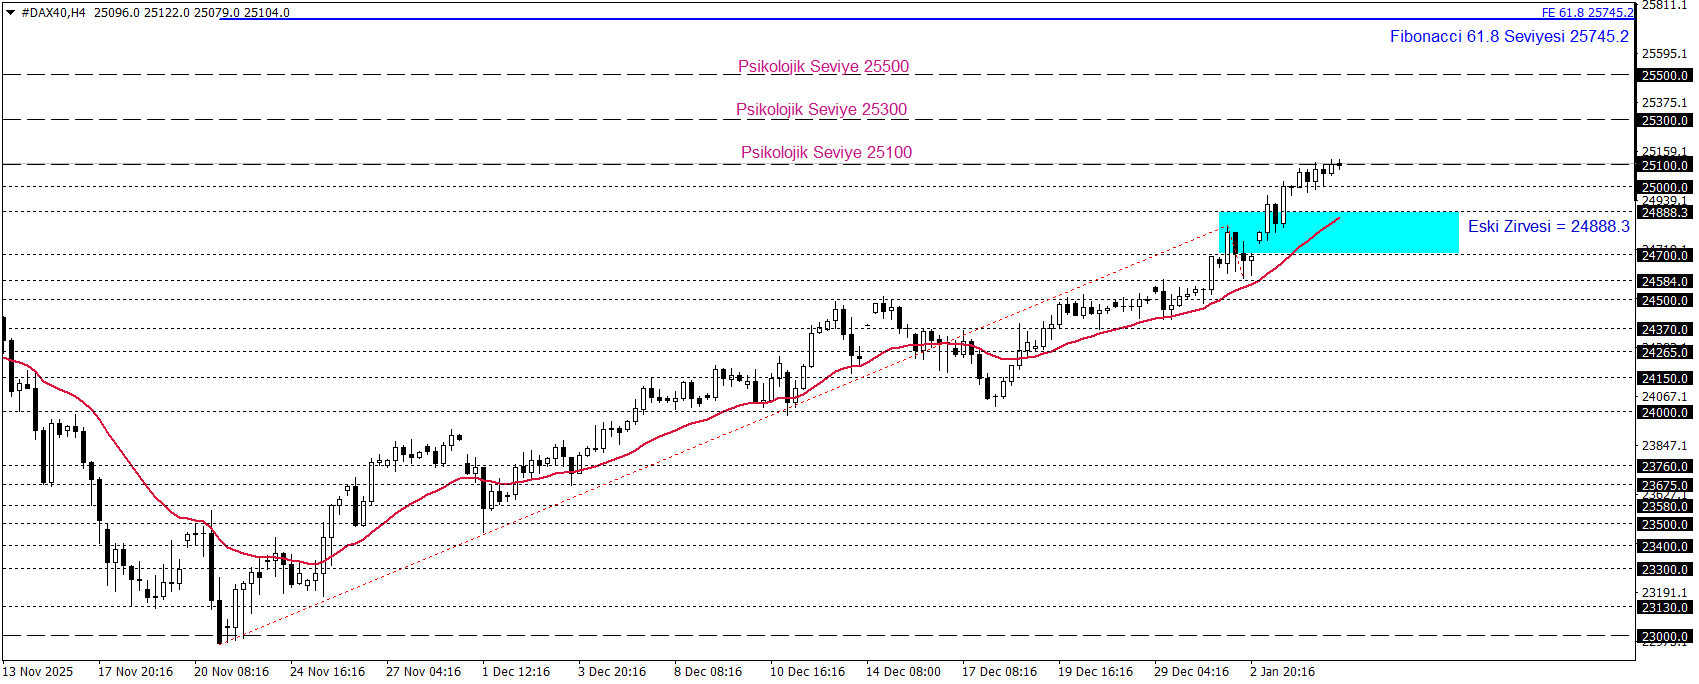Click the 24370.0 price tag
Screen dimensions: 1699x684
(1665, 329)
